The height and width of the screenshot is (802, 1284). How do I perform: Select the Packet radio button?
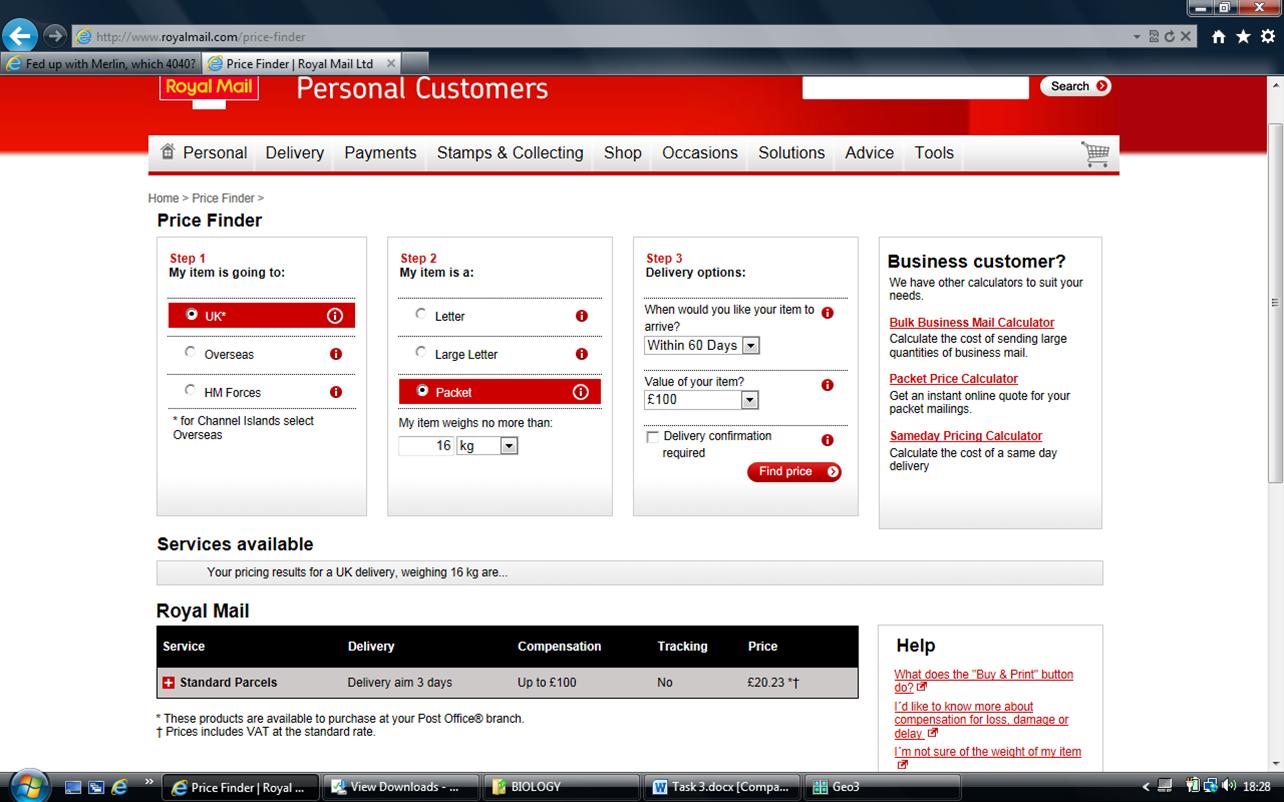[x=421, y=390]
